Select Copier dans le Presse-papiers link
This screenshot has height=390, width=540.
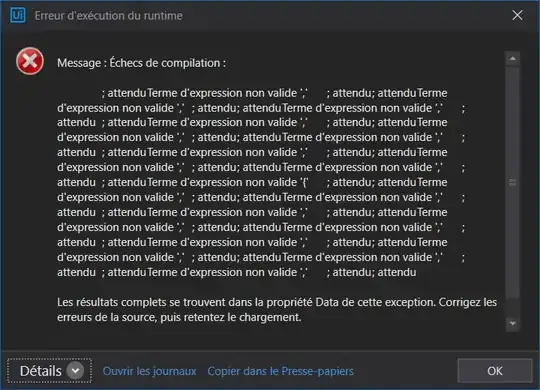coord(280,371)
